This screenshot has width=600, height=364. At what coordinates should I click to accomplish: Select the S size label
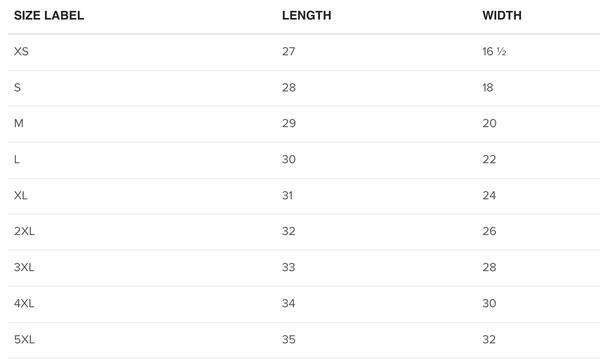[x=18, y=88]
